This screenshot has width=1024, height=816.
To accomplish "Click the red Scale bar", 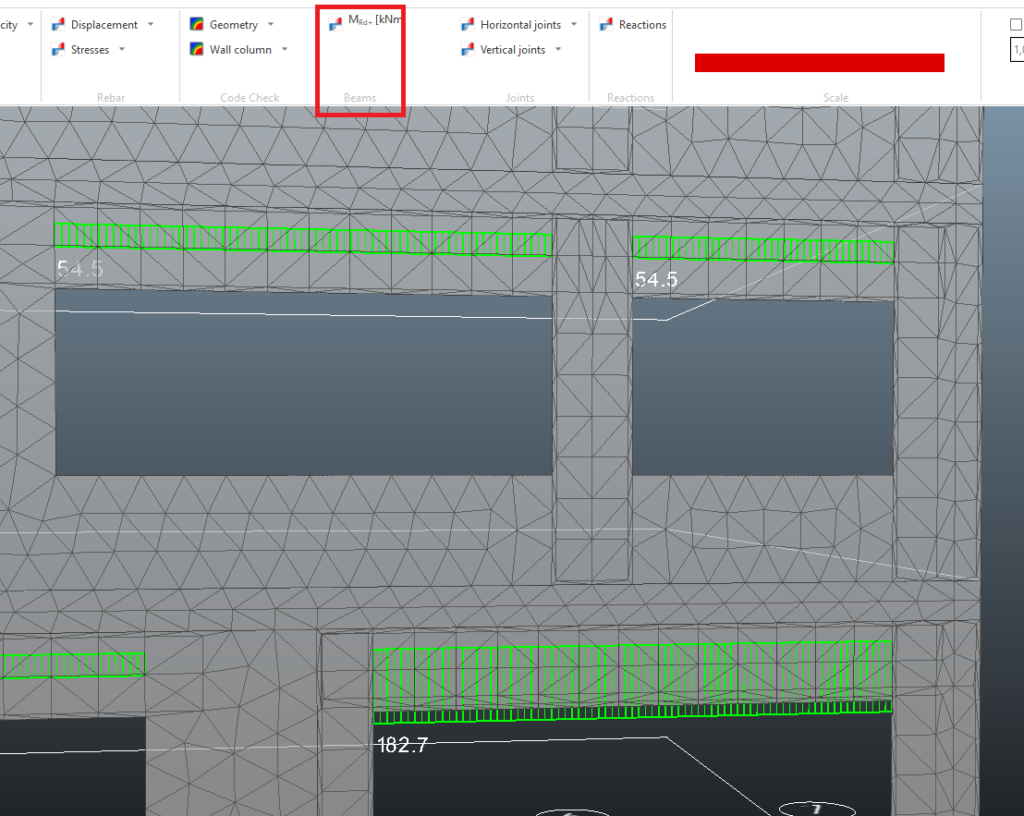I will (819, 63).
